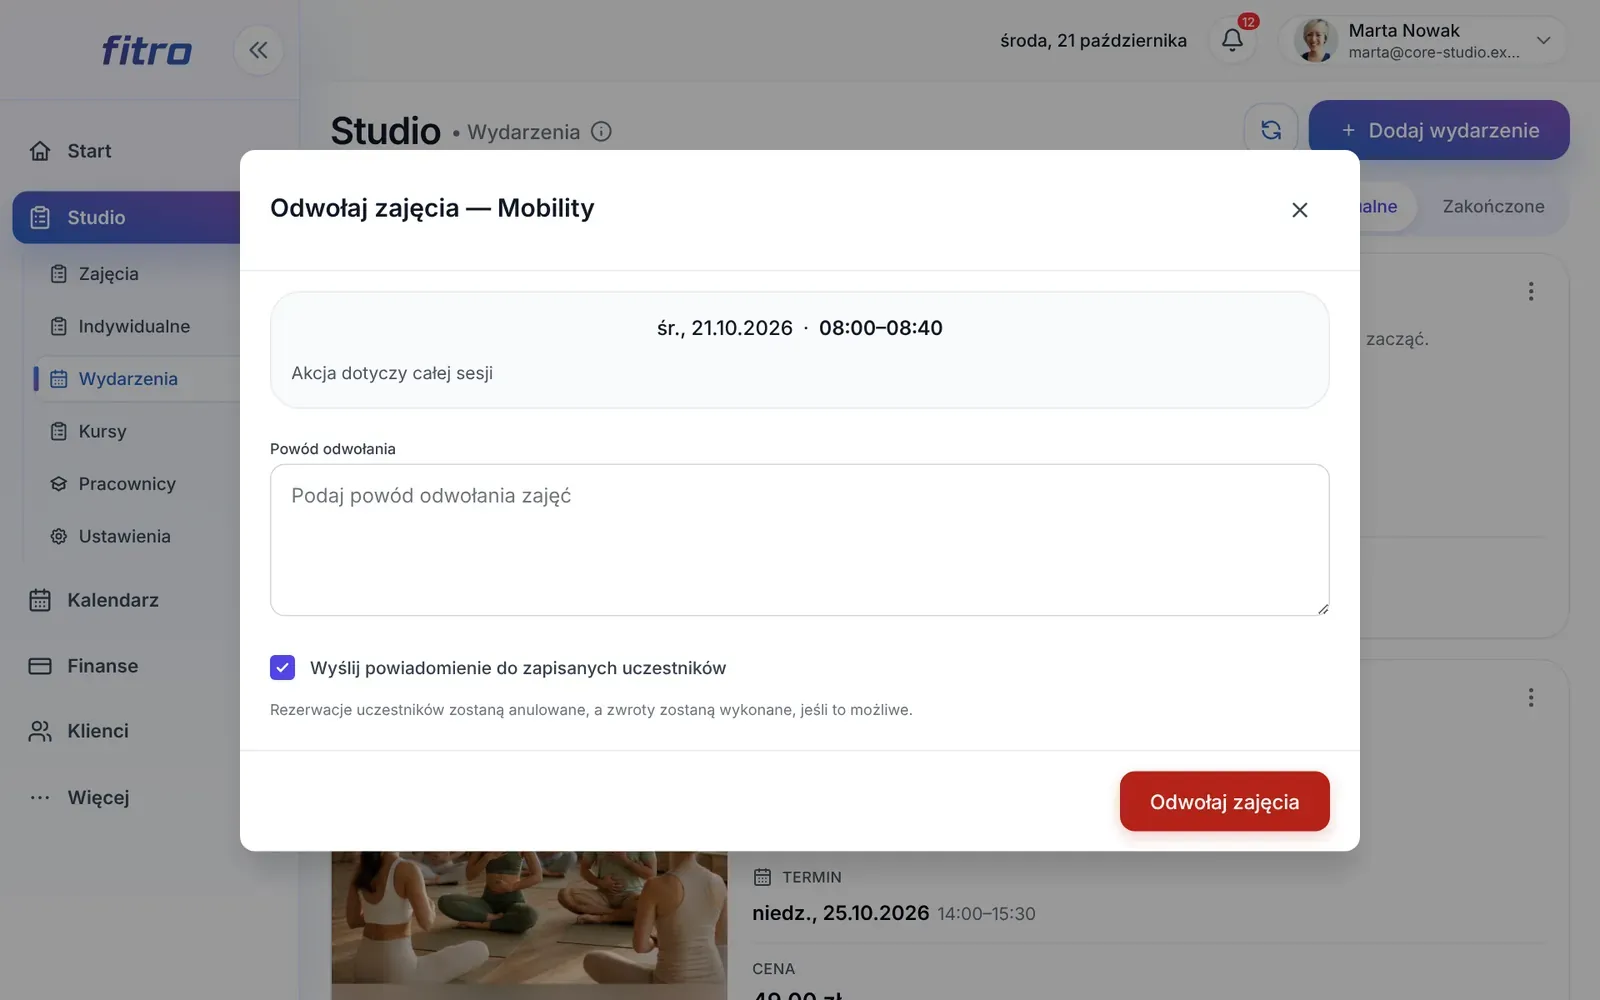Click the Akcja dotyczy całej sesji text
This screenshot has width=1600, height=1000.
[392, 373]
